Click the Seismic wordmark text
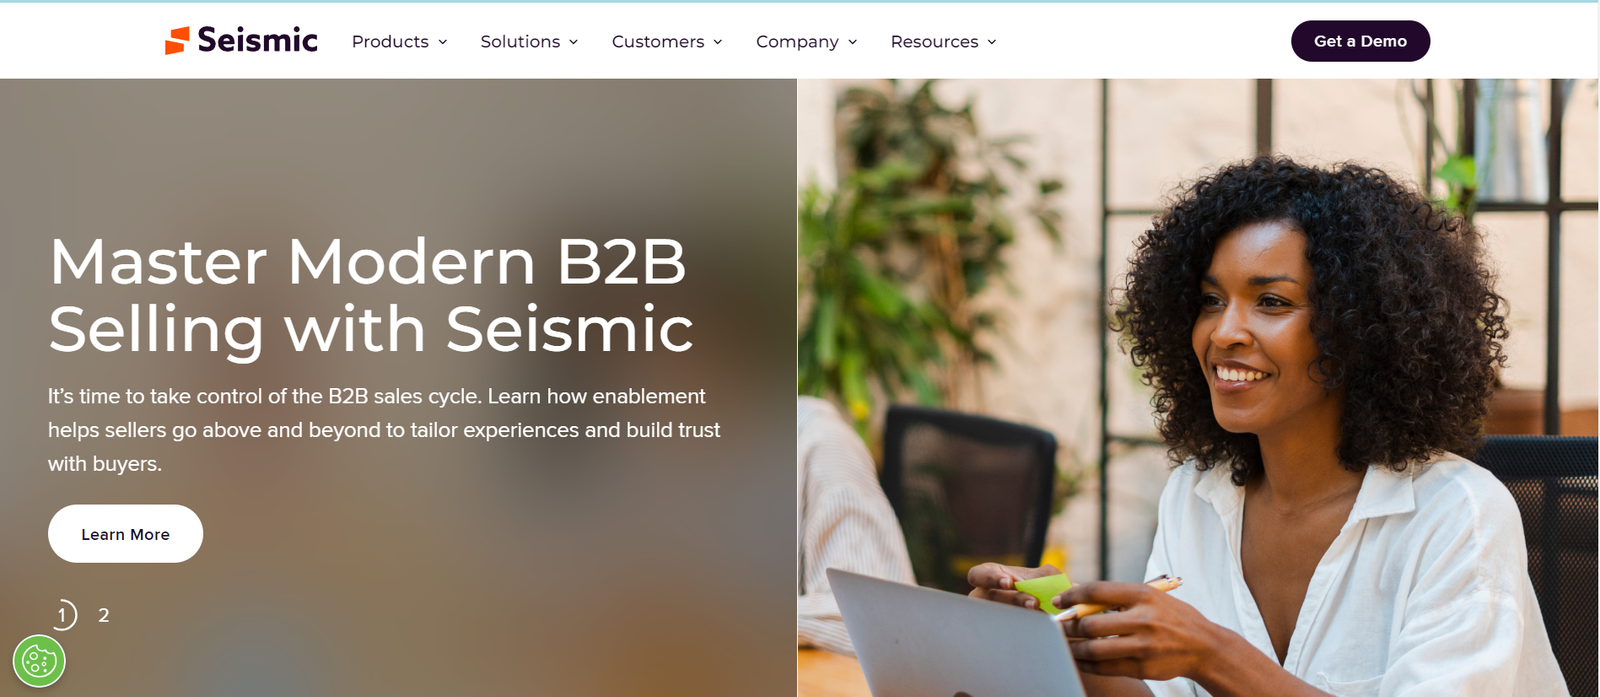 click(257, 40)
